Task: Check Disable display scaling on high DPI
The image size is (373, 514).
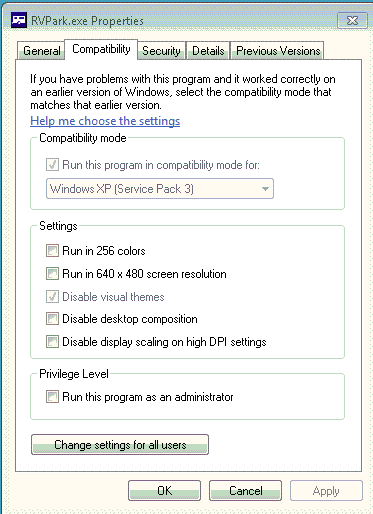Action: 52,342
